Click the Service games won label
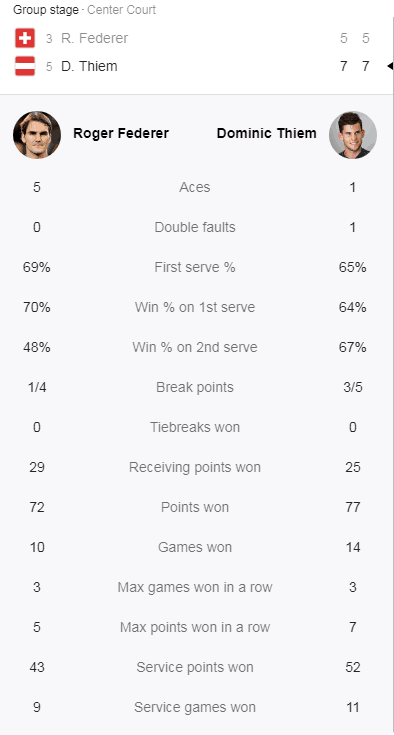Screen dimensions: 394x735 [195, 707]
